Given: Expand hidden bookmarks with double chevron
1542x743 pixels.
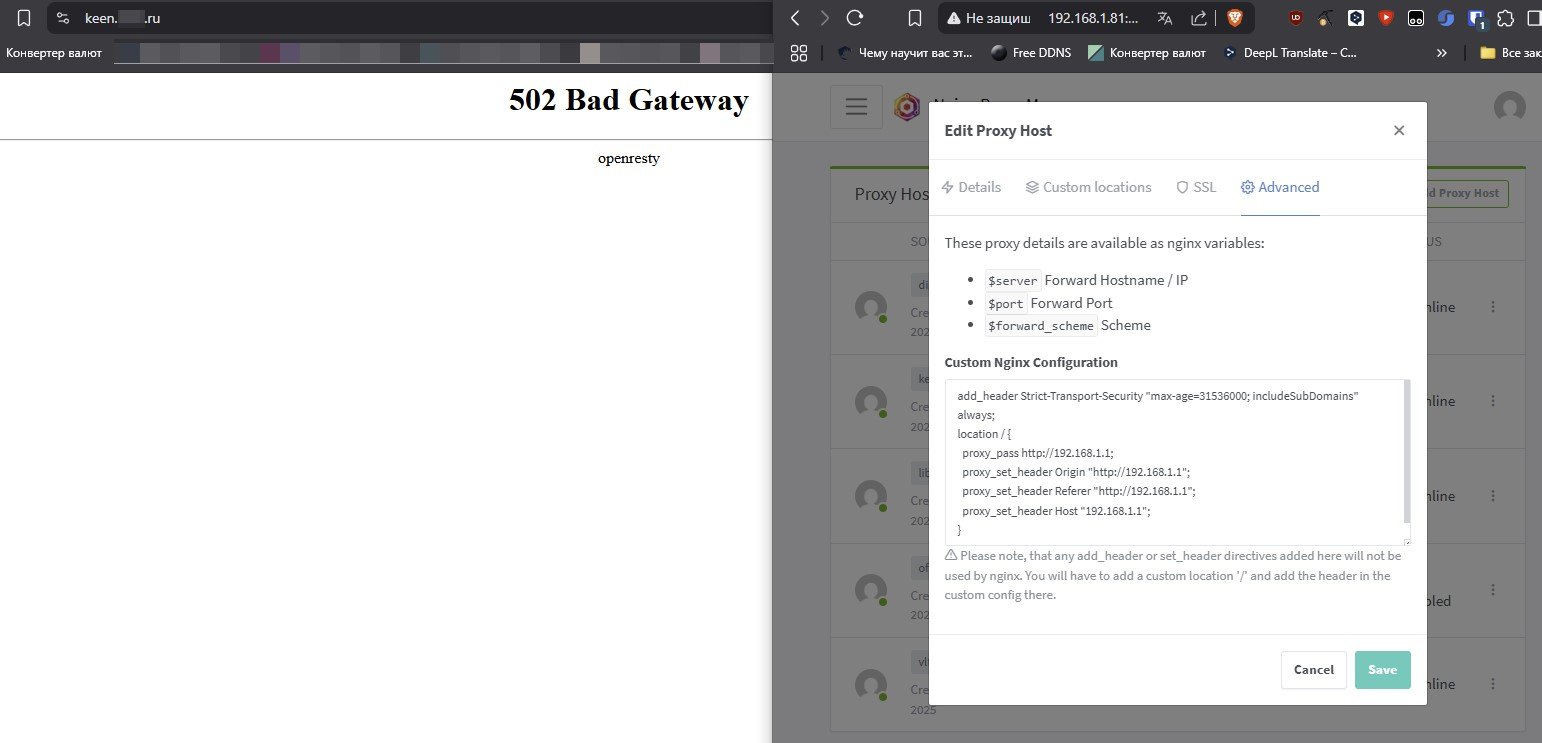Looking at the screenshot, I should [x=1442, y=53].
